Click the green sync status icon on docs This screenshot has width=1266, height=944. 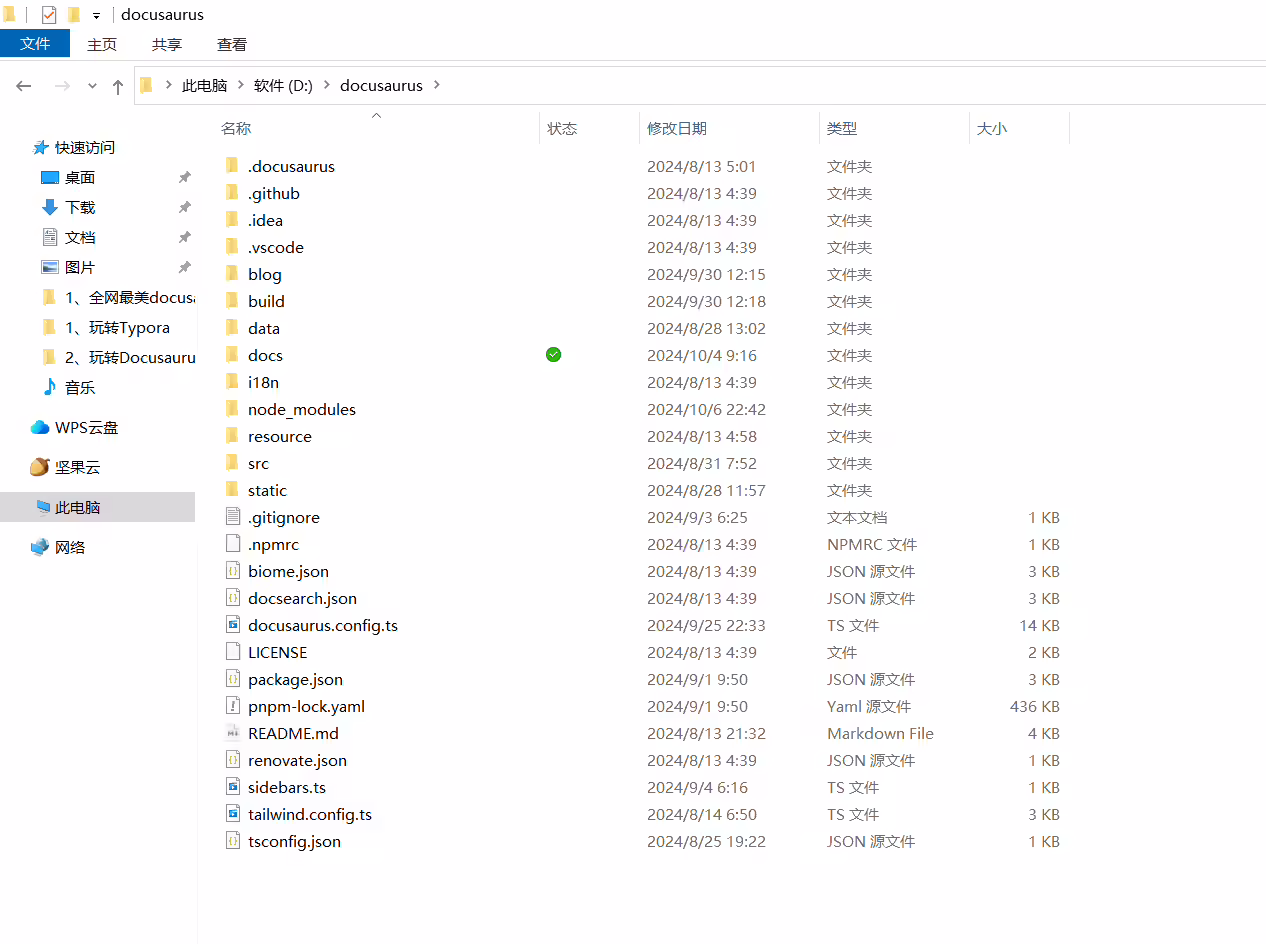(x=554, y=355)
